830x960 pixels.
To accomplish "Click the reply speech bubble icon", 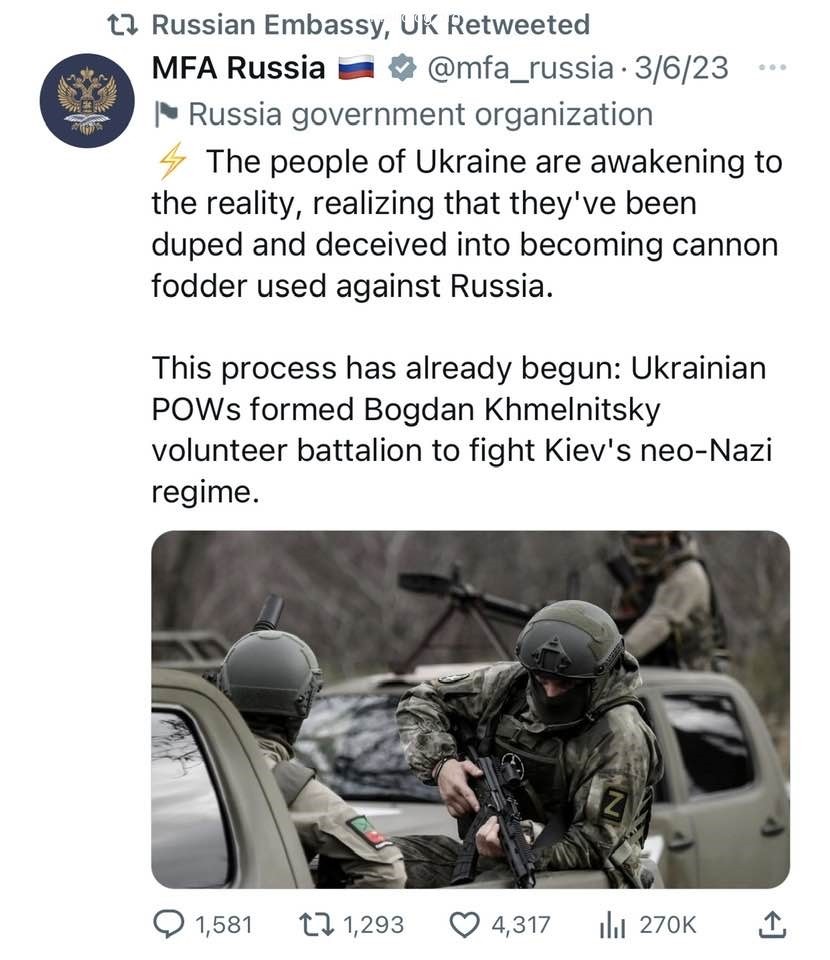I will 168,925.
